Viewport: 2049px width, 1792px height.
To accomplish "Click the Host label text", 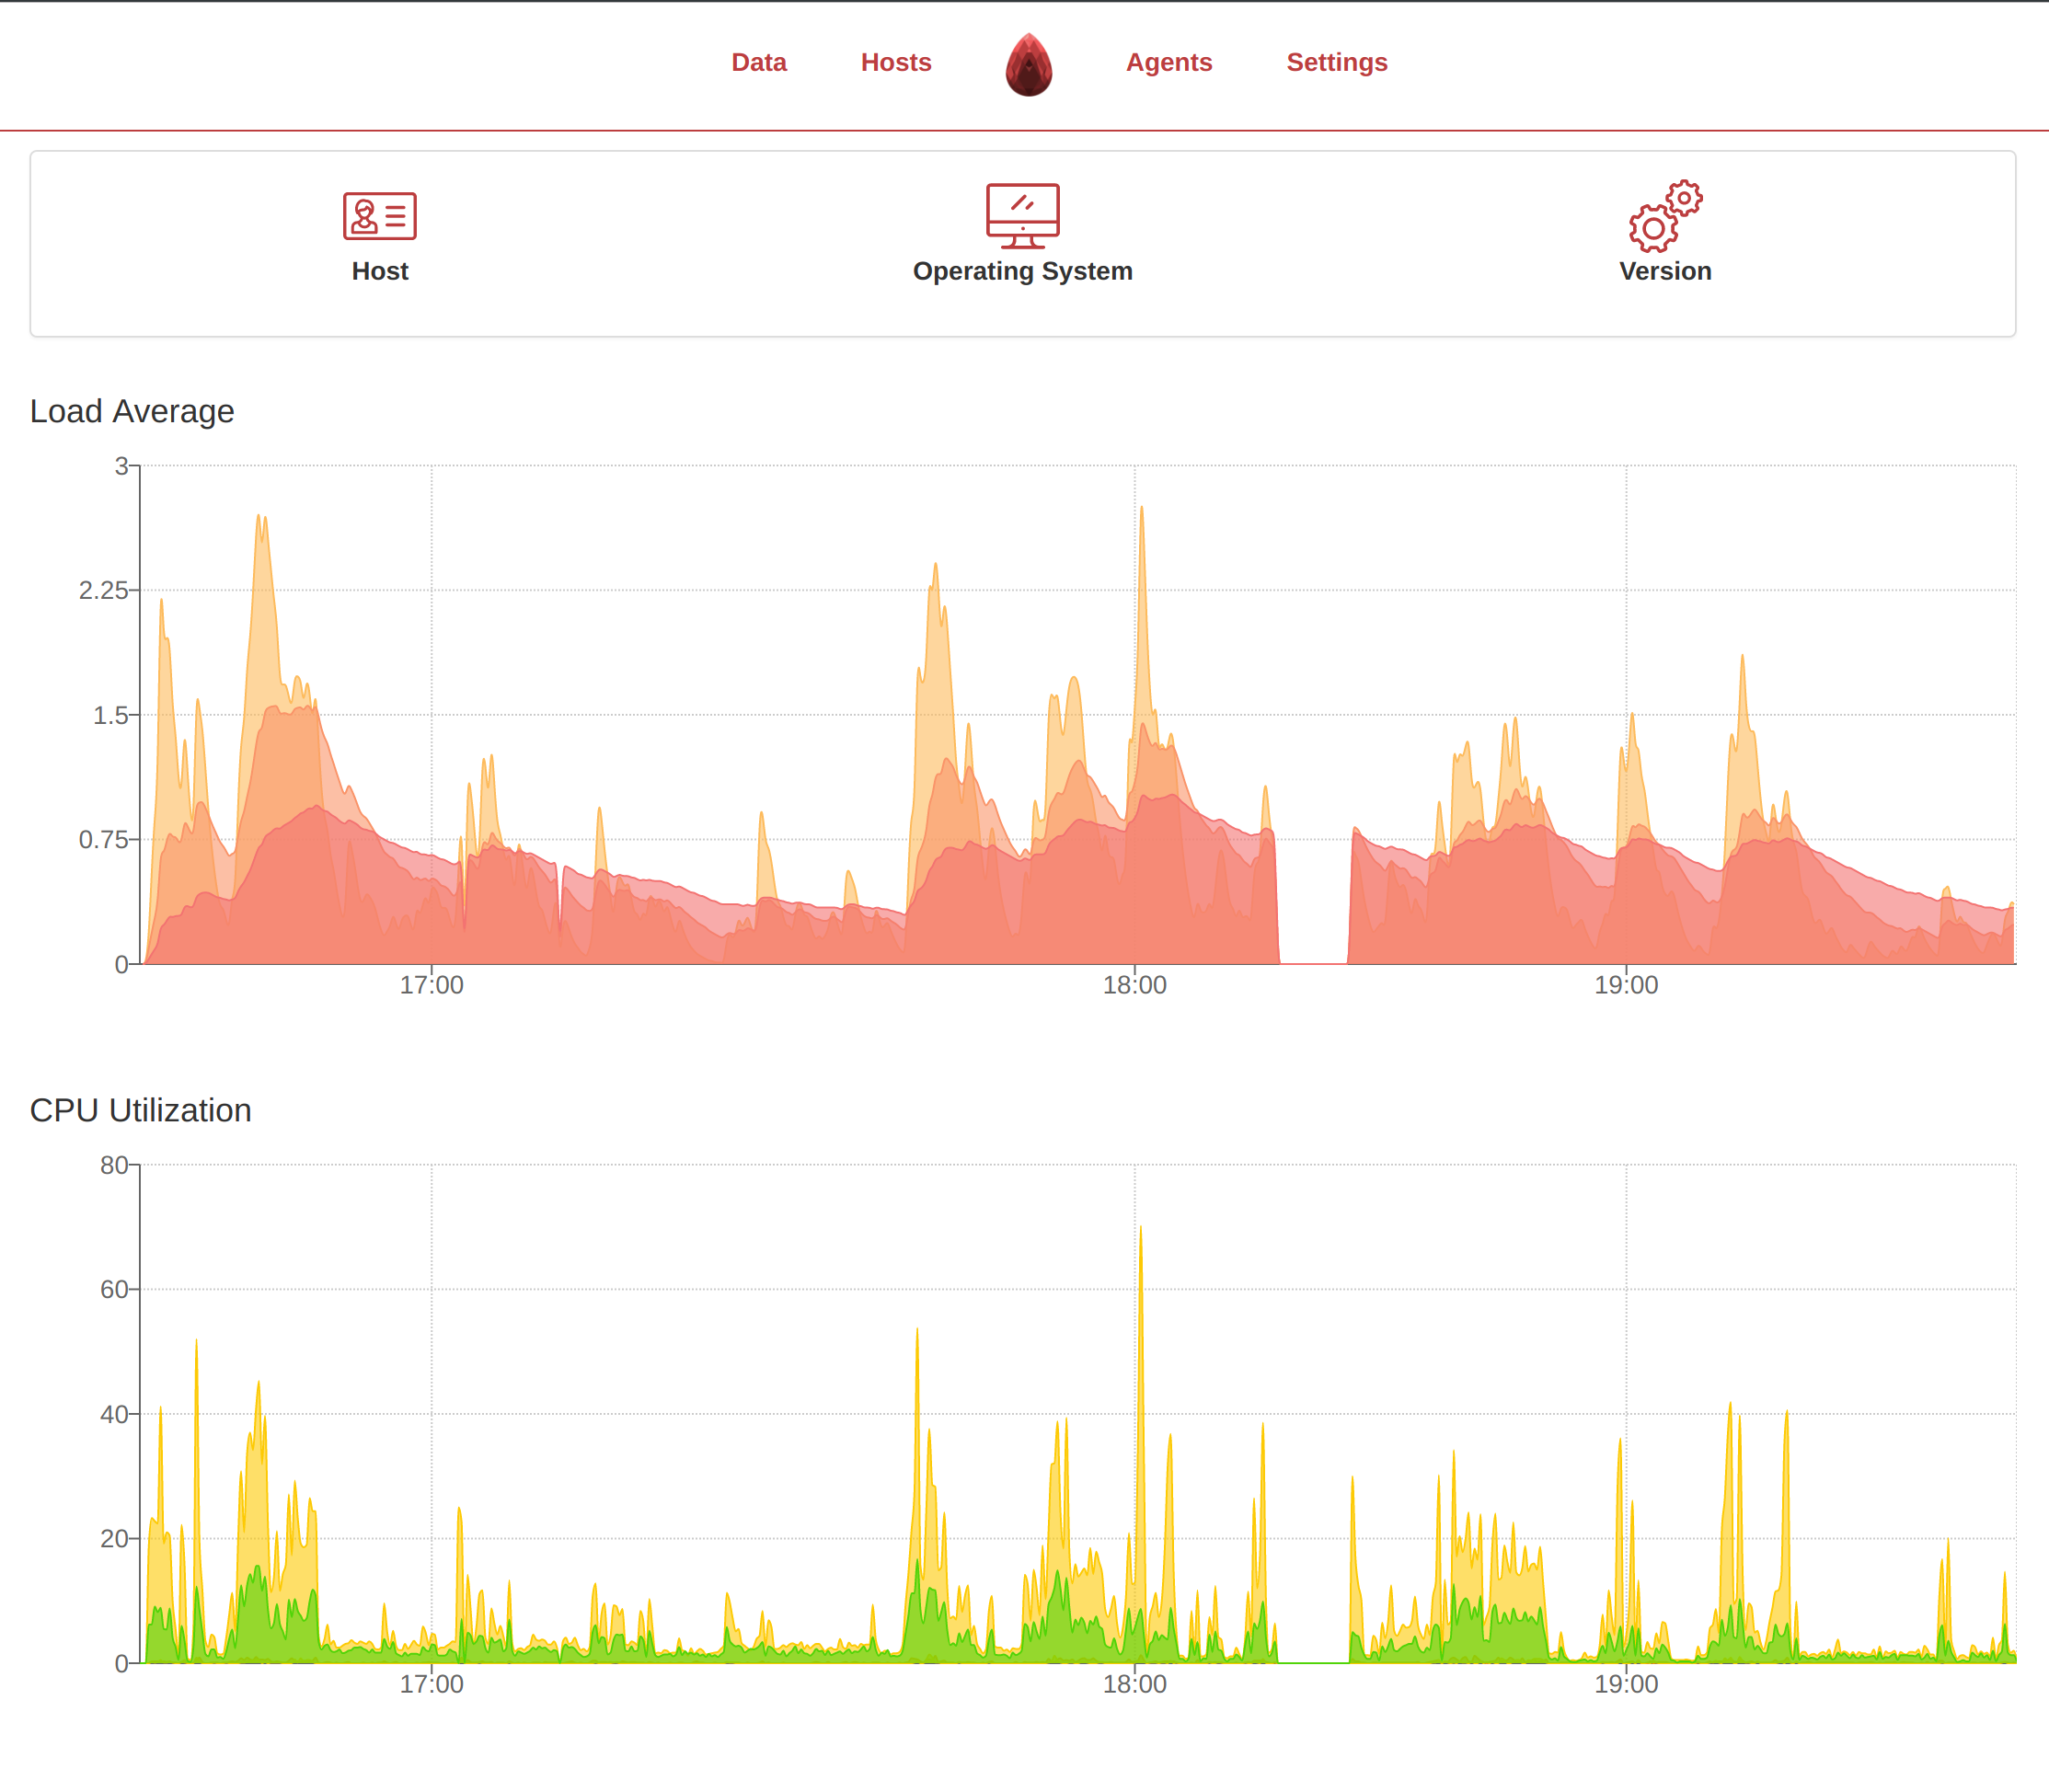I will 379,271.
